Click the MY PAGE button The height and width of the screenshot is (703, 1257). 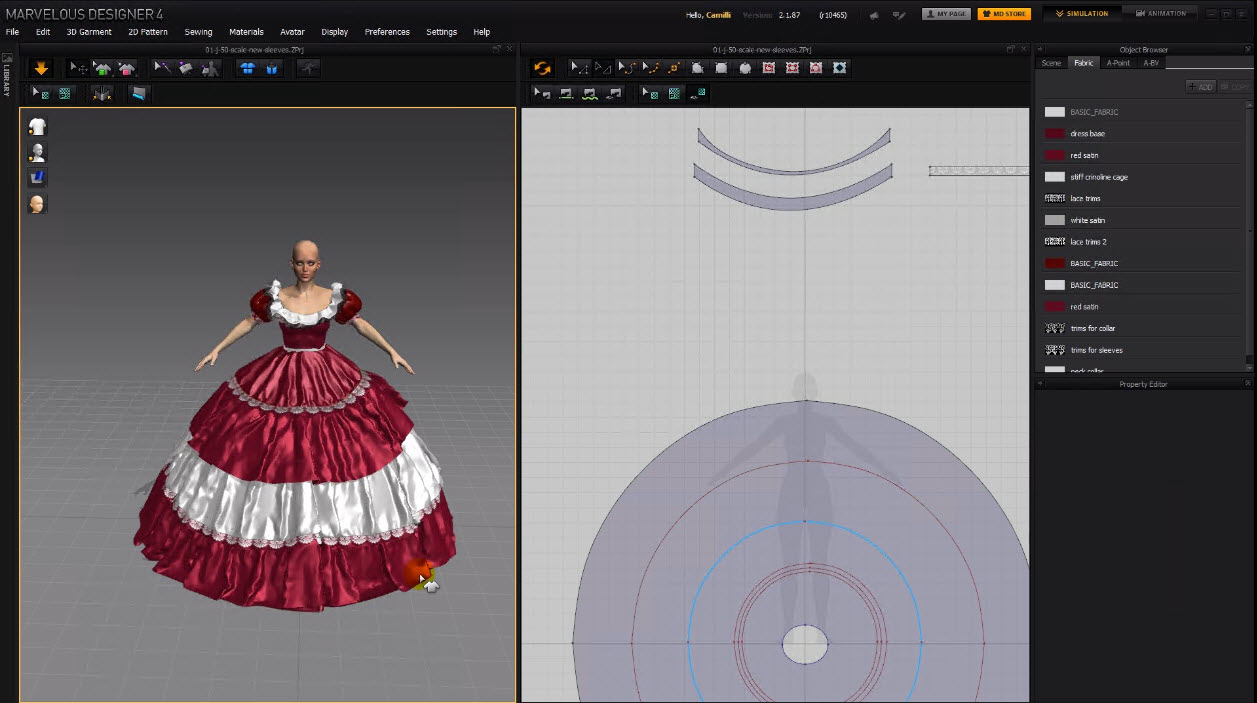tap(946, 14)
